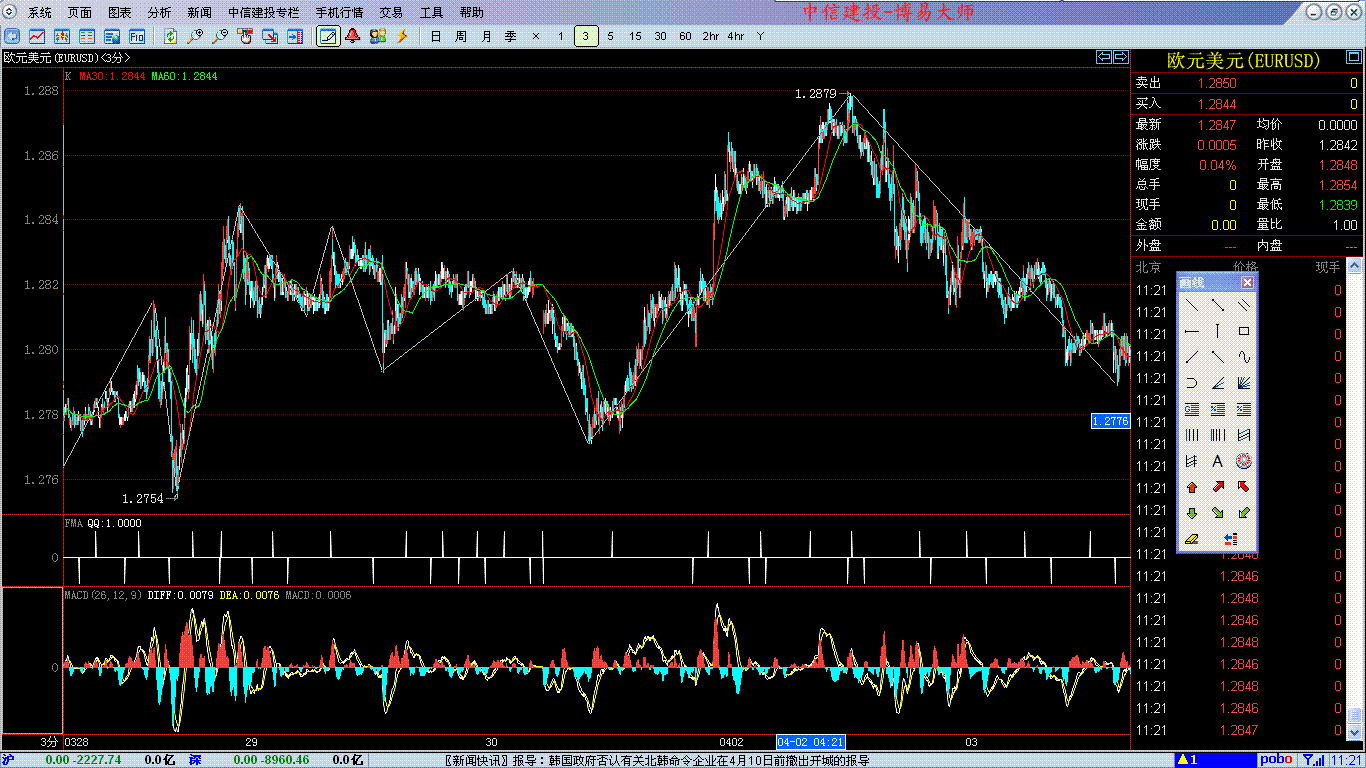
Task: Select the text annotation tool A
Action: pos(1218,461)
